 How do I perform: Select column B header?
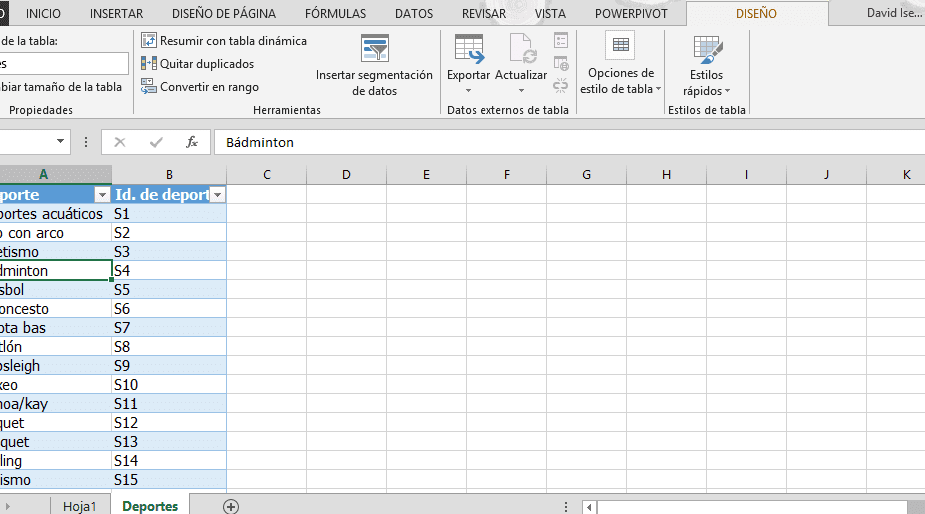(x=169, y=175)
